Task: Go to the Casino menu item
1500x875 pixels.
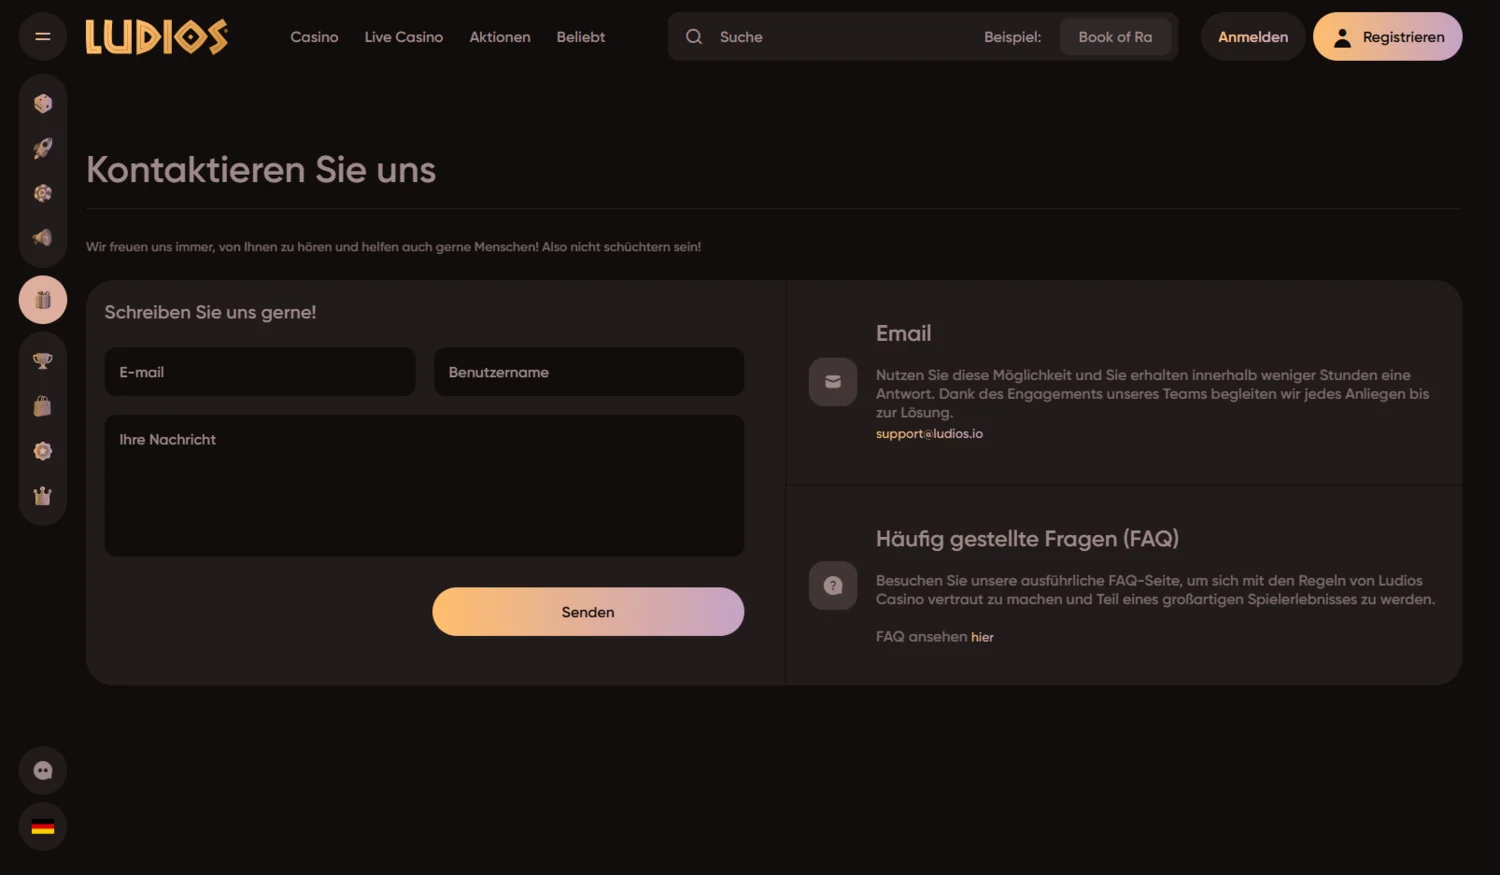Action: pos(314,37)
